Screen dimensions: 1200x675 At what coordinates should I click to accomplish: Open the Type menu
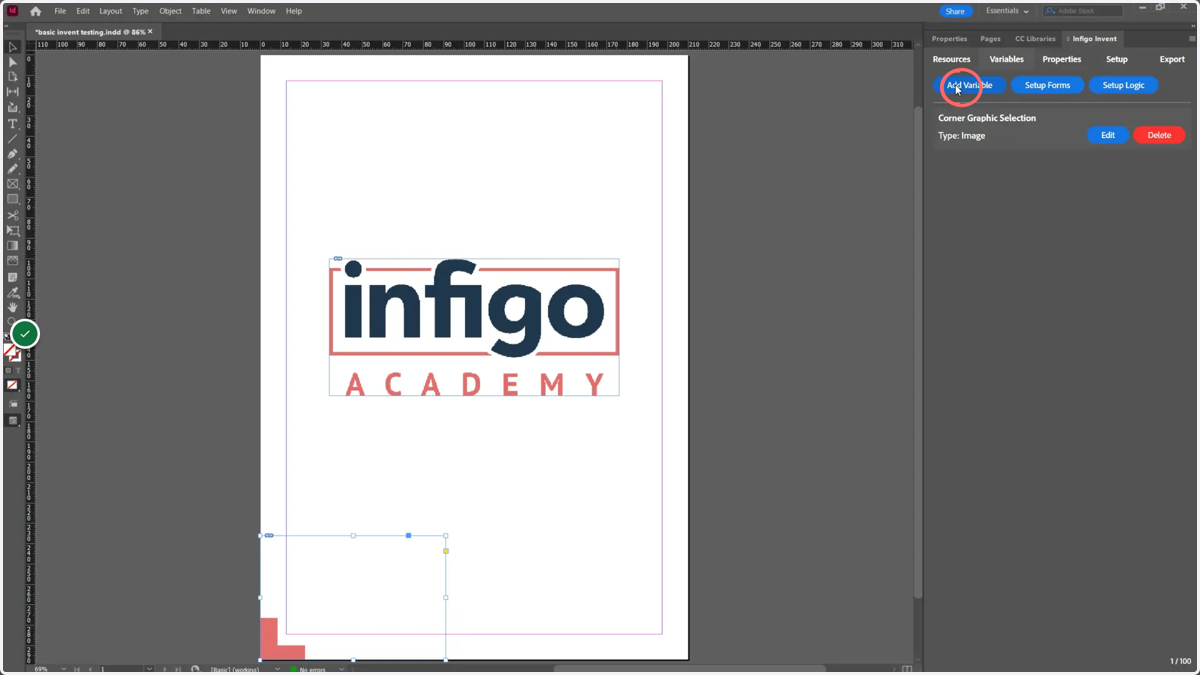click(141, 11)
